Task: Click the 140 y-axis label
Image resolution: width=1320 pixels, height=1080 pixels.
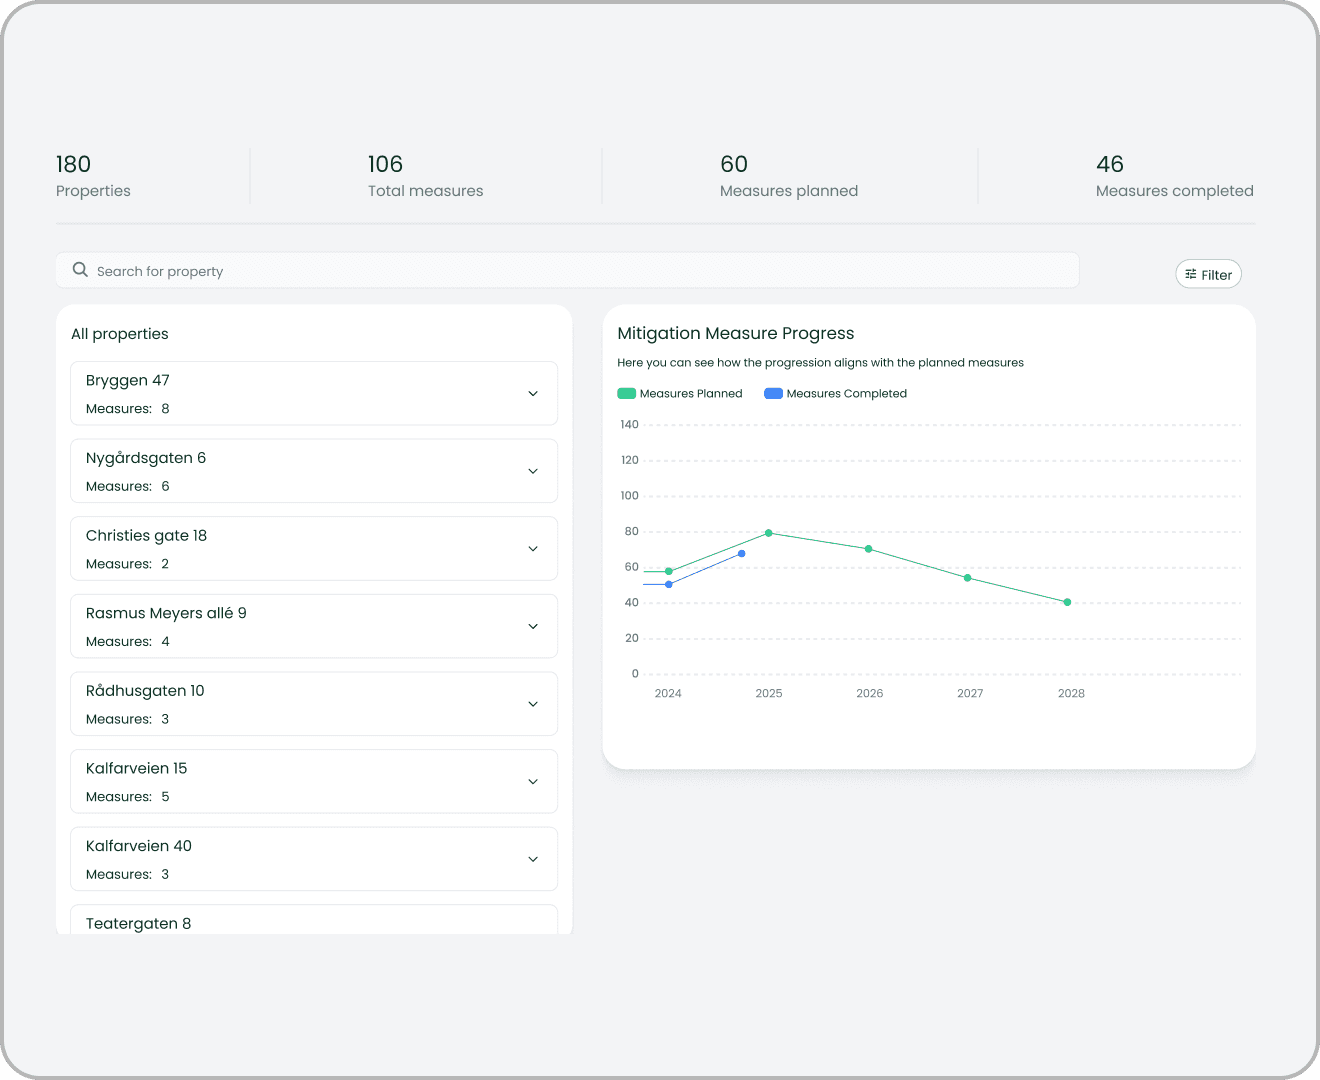Action: click(629, 424)
